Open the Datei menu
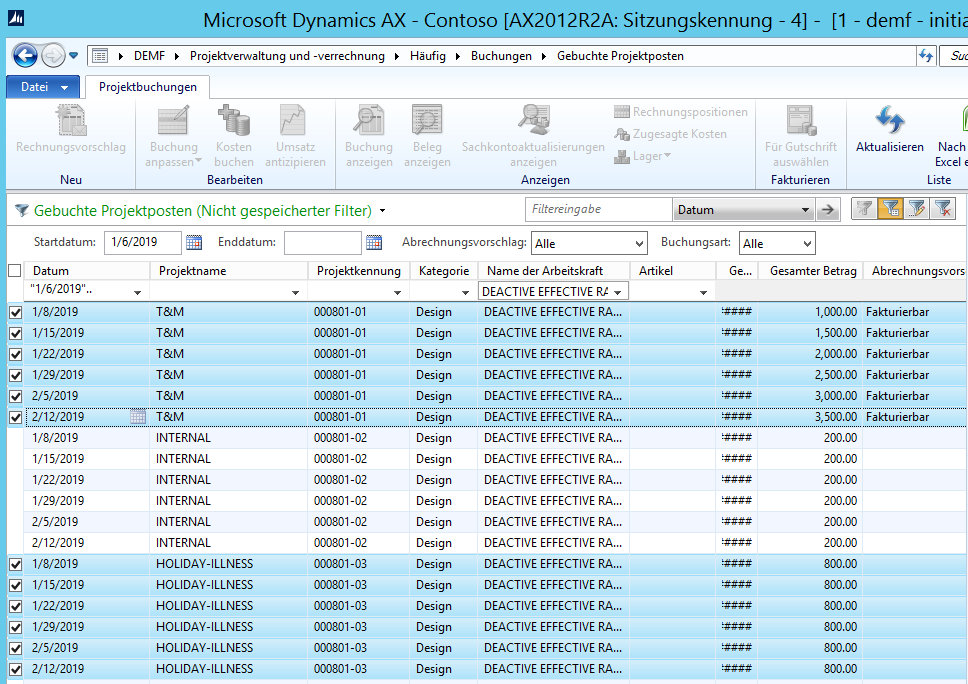Viewport: 968px width, 684px height. click(x=42, y=87)
